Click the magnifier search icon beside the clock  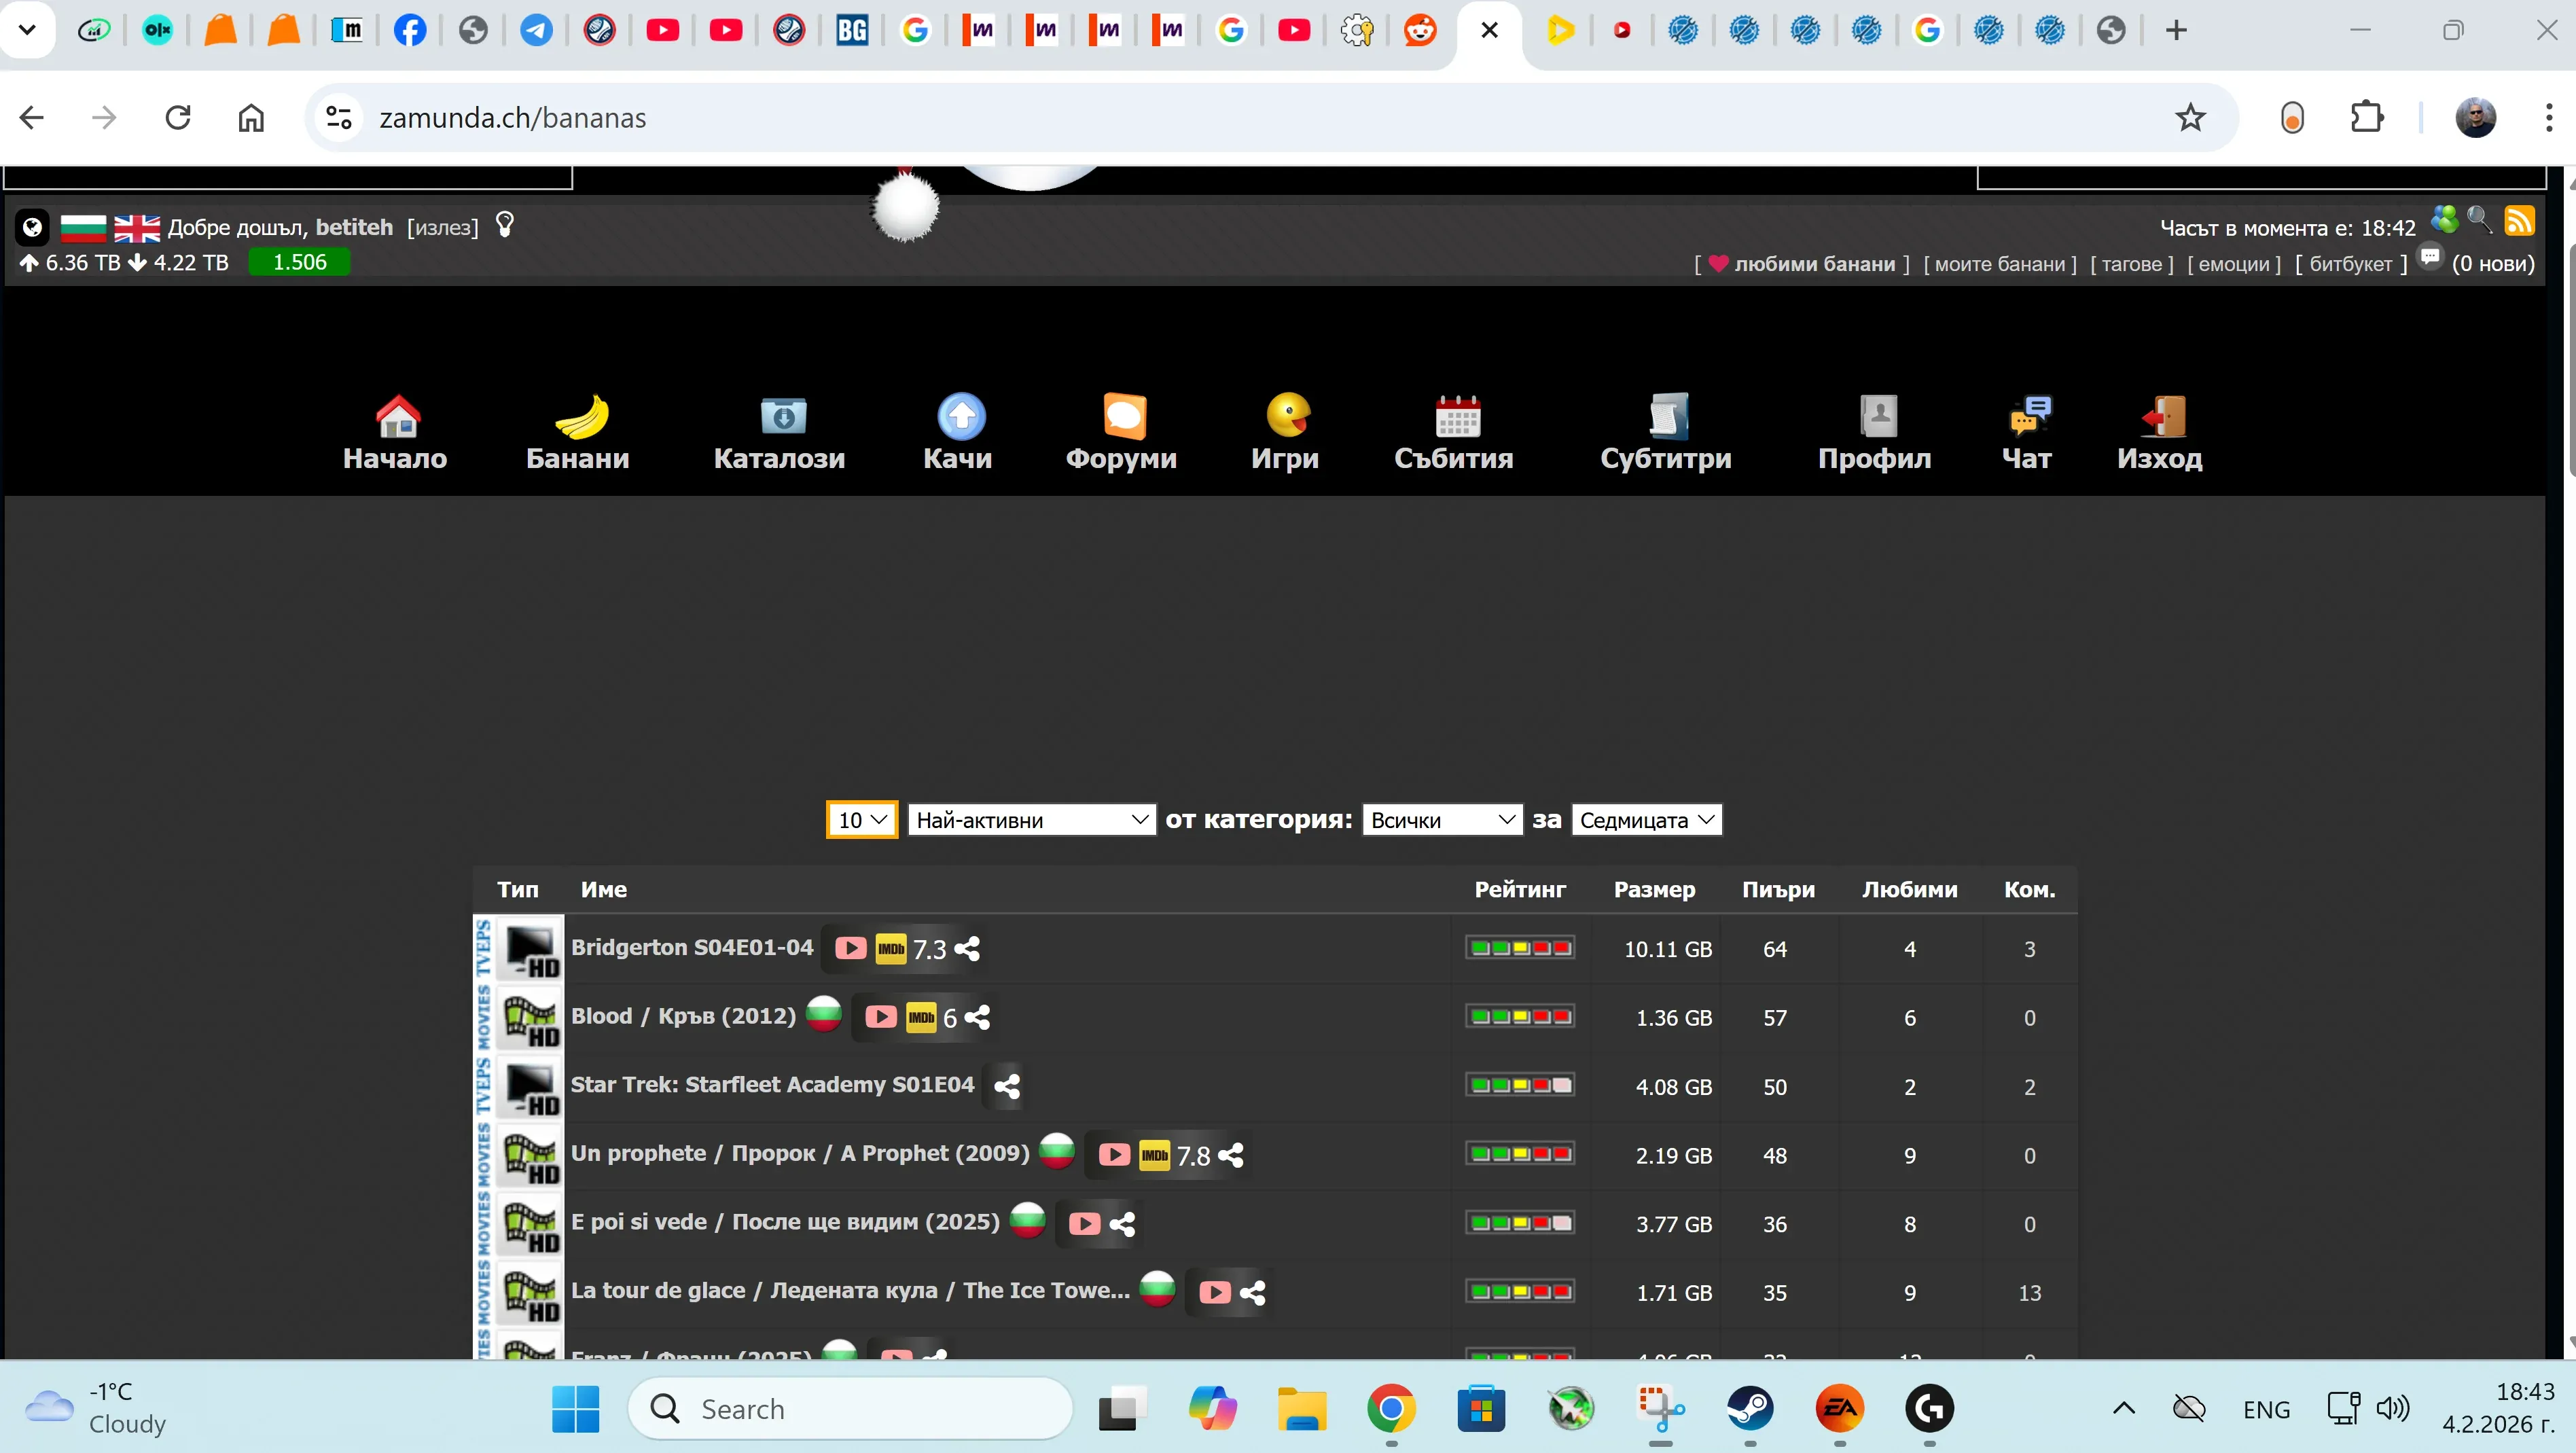[2479, 219]
